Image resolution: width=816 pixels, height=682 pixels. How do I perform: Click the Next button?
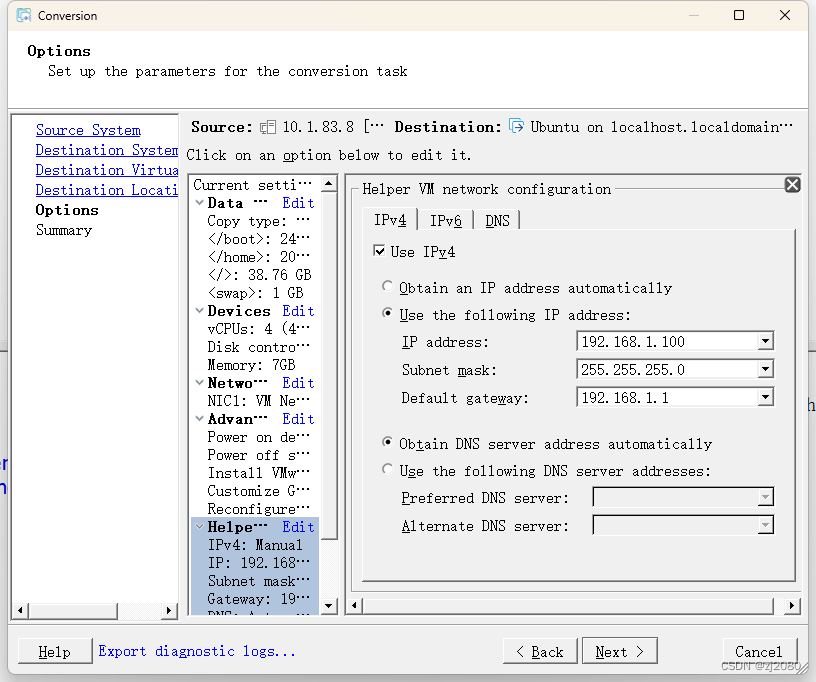point(619,651)
